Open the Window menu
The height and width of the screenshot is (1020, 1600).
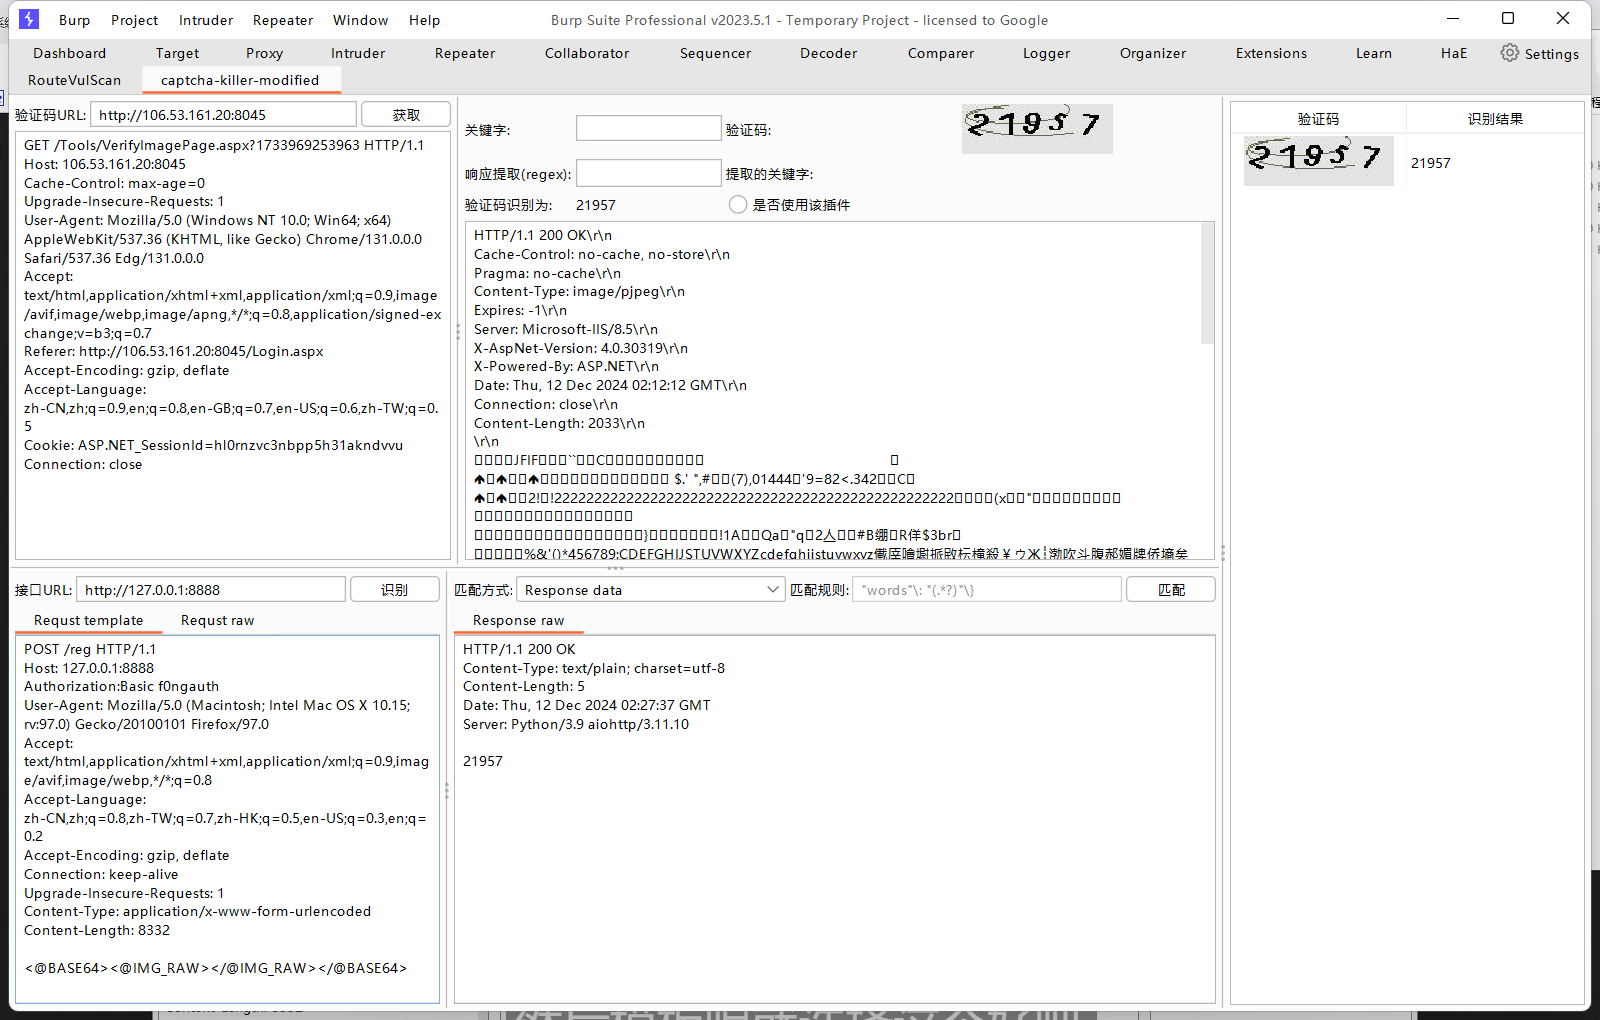tap(360, 20)
